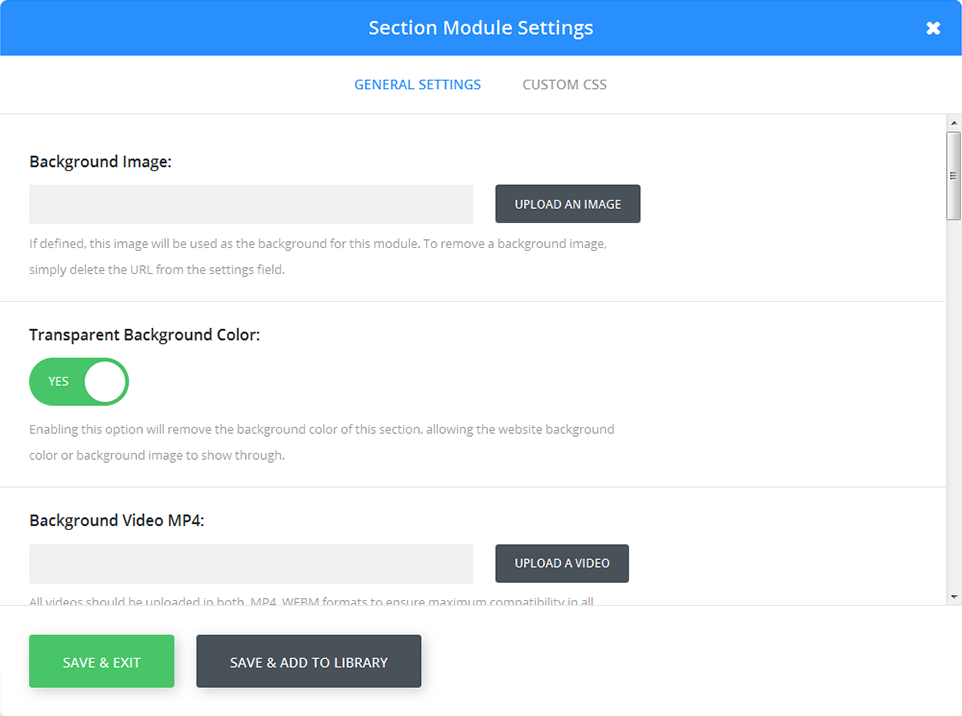Click the Upload An Image button
The height and width of the screenshot is (716, 962).
tap(567, 203)
